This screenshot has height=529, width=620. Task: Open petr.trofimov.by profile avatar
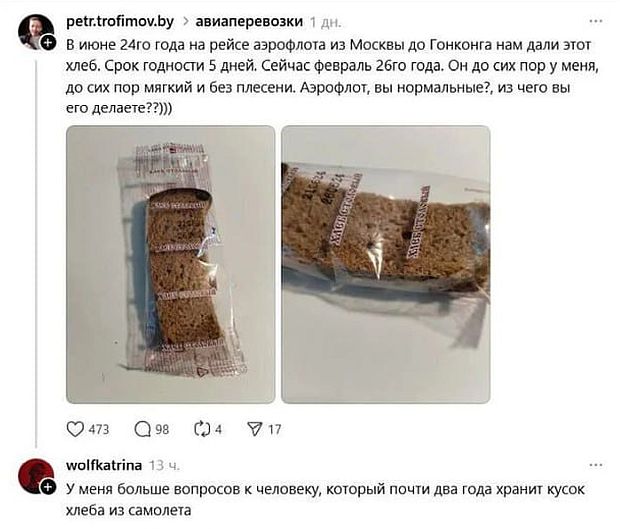(36, 32)
